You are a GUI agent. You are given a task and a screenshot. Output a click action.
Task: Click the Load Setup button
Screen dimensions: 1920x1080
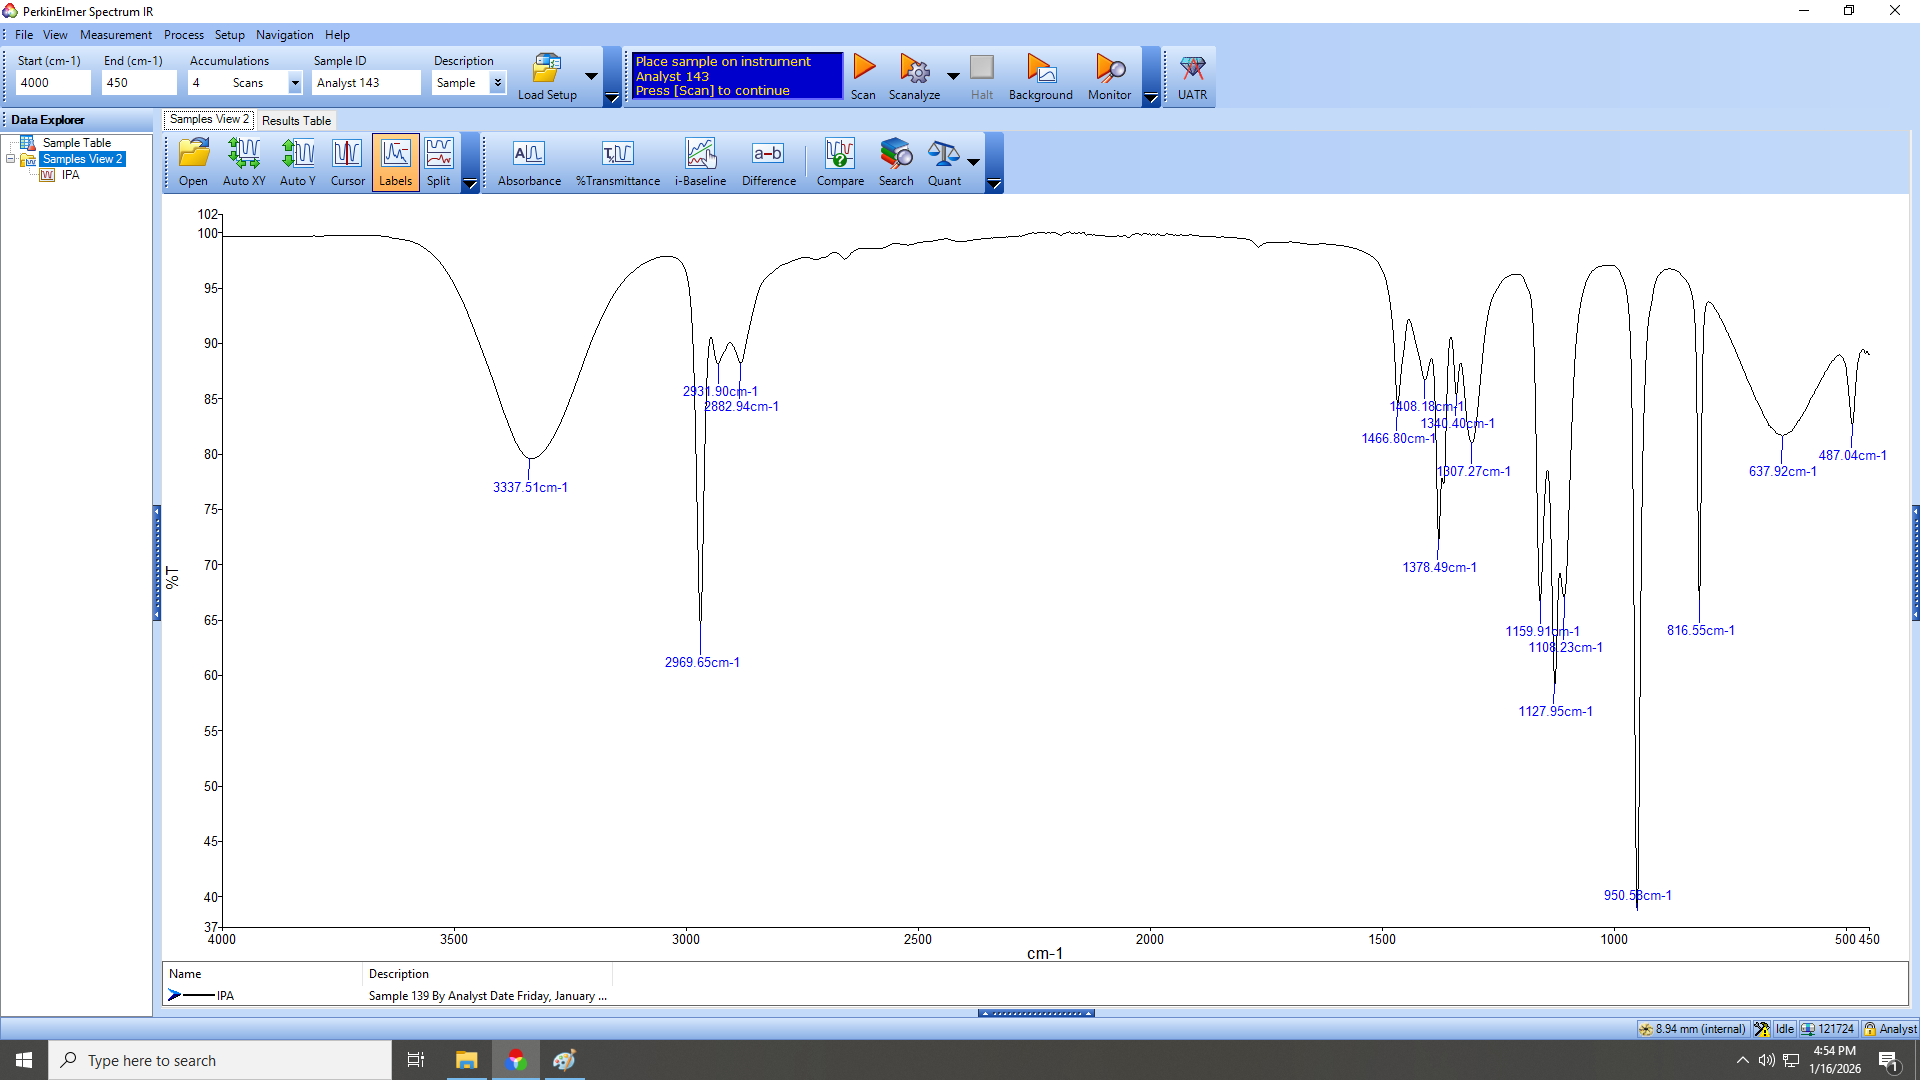pyautogui.click(x=547, y=77)
